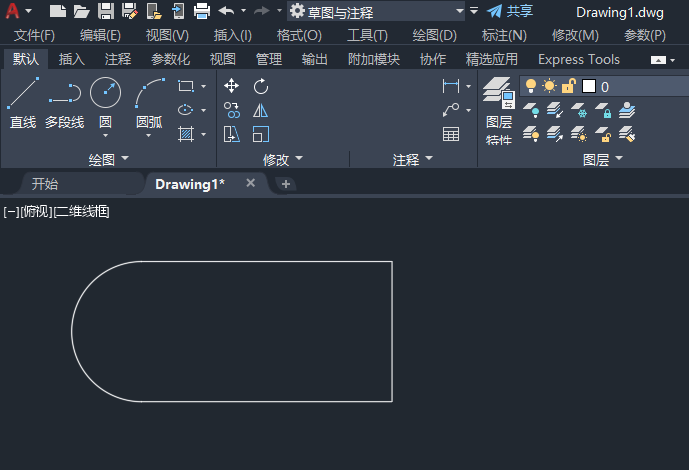
Task: Expand the 图层 panel arrow
Action: pos(619,158)
